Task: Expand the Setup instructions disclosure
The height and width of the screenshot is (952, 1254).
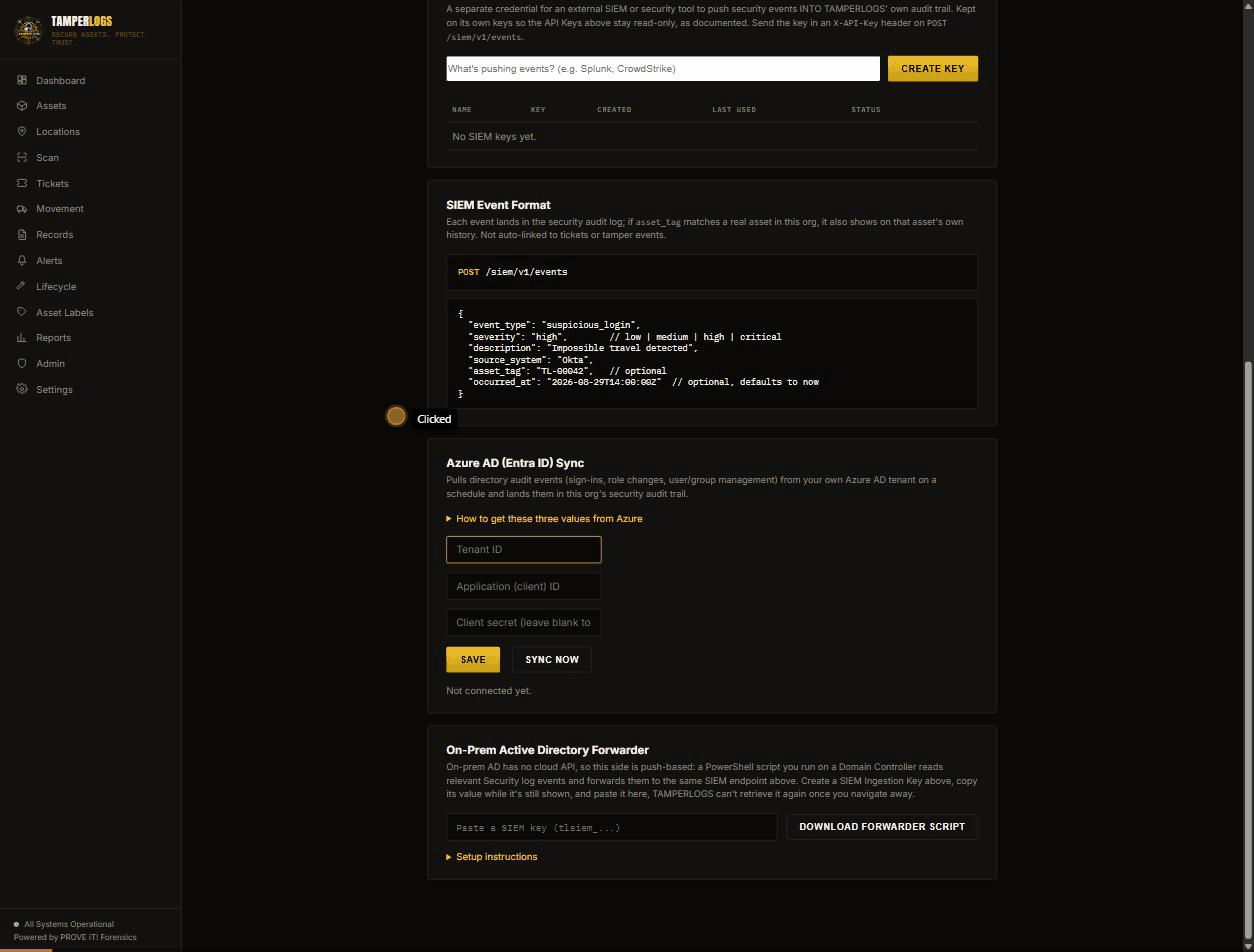Action: 492,856
